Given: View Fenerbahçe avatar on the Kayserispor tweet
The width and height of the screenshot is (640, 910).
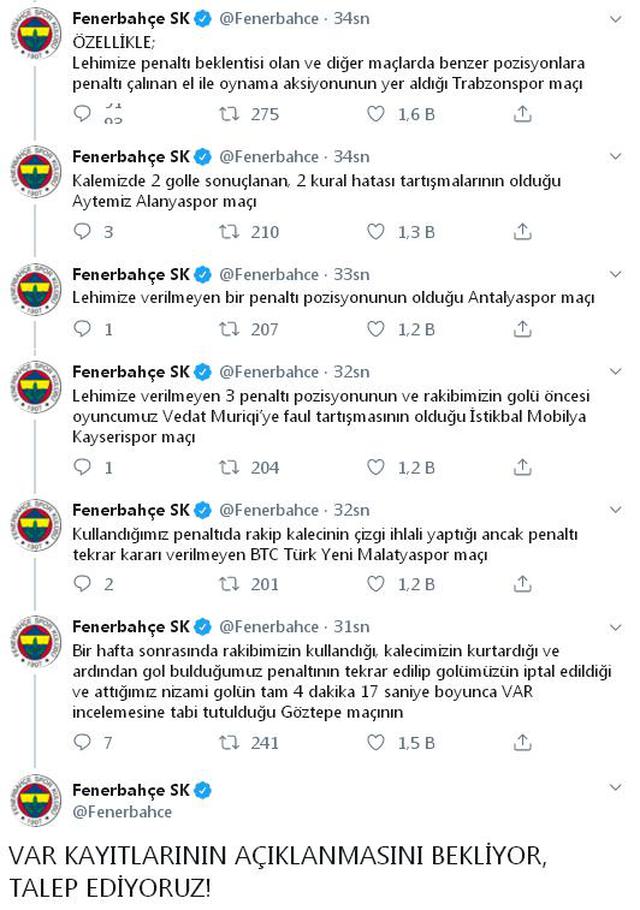Looking at the screenshot, I should (35, 387).
